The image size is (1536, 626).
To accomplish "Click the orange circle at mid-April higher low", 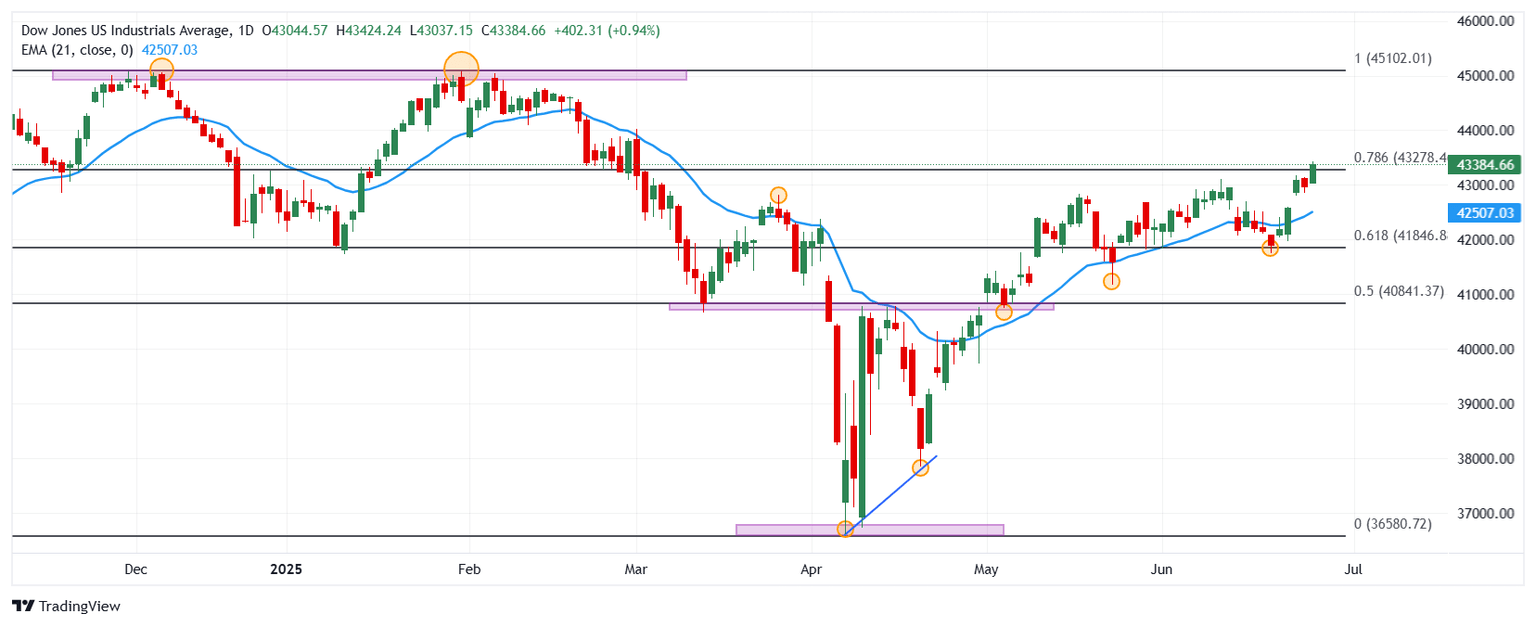I will [921, 467].
